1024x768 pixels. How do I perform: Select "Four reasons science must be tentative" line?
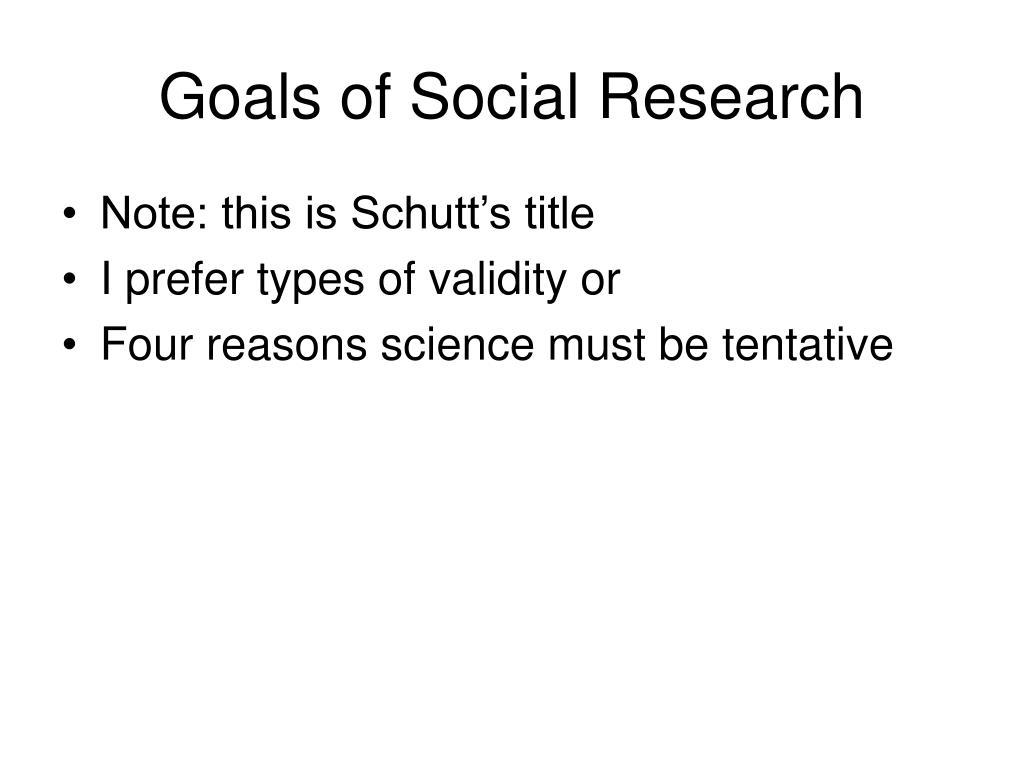(496, 344)
